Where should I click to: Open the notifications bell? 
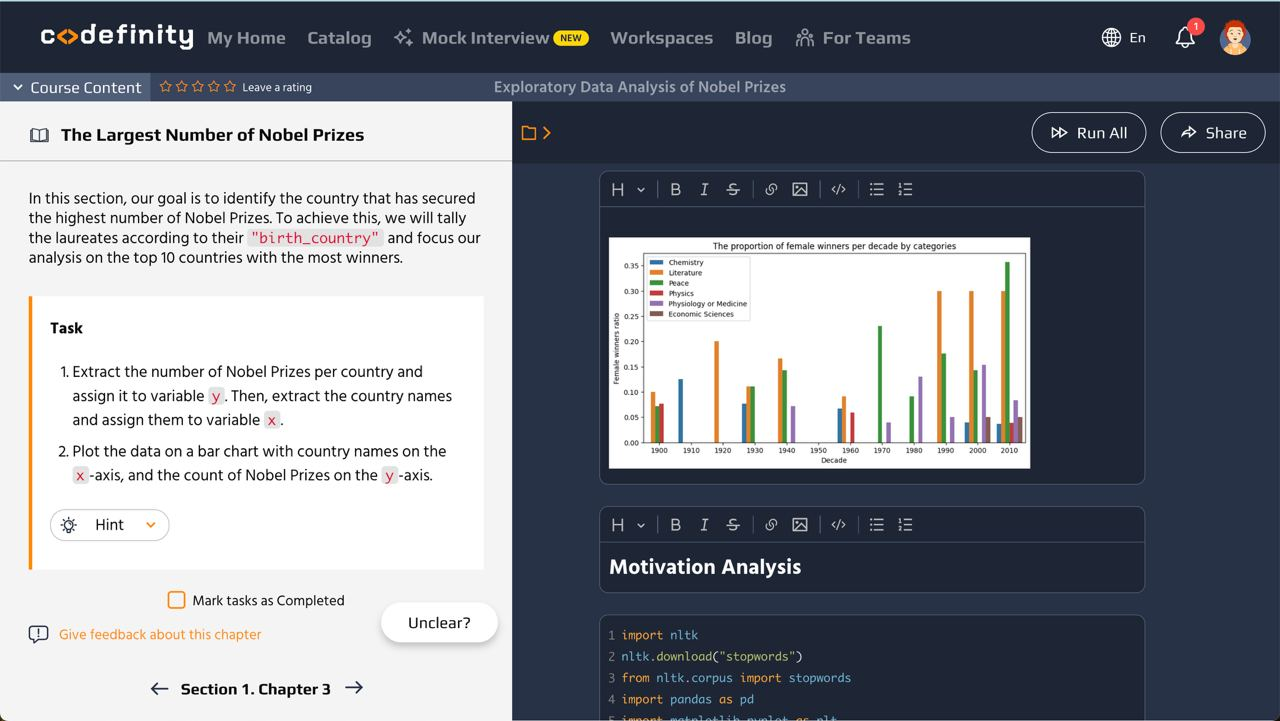(x=1185, y=38)
